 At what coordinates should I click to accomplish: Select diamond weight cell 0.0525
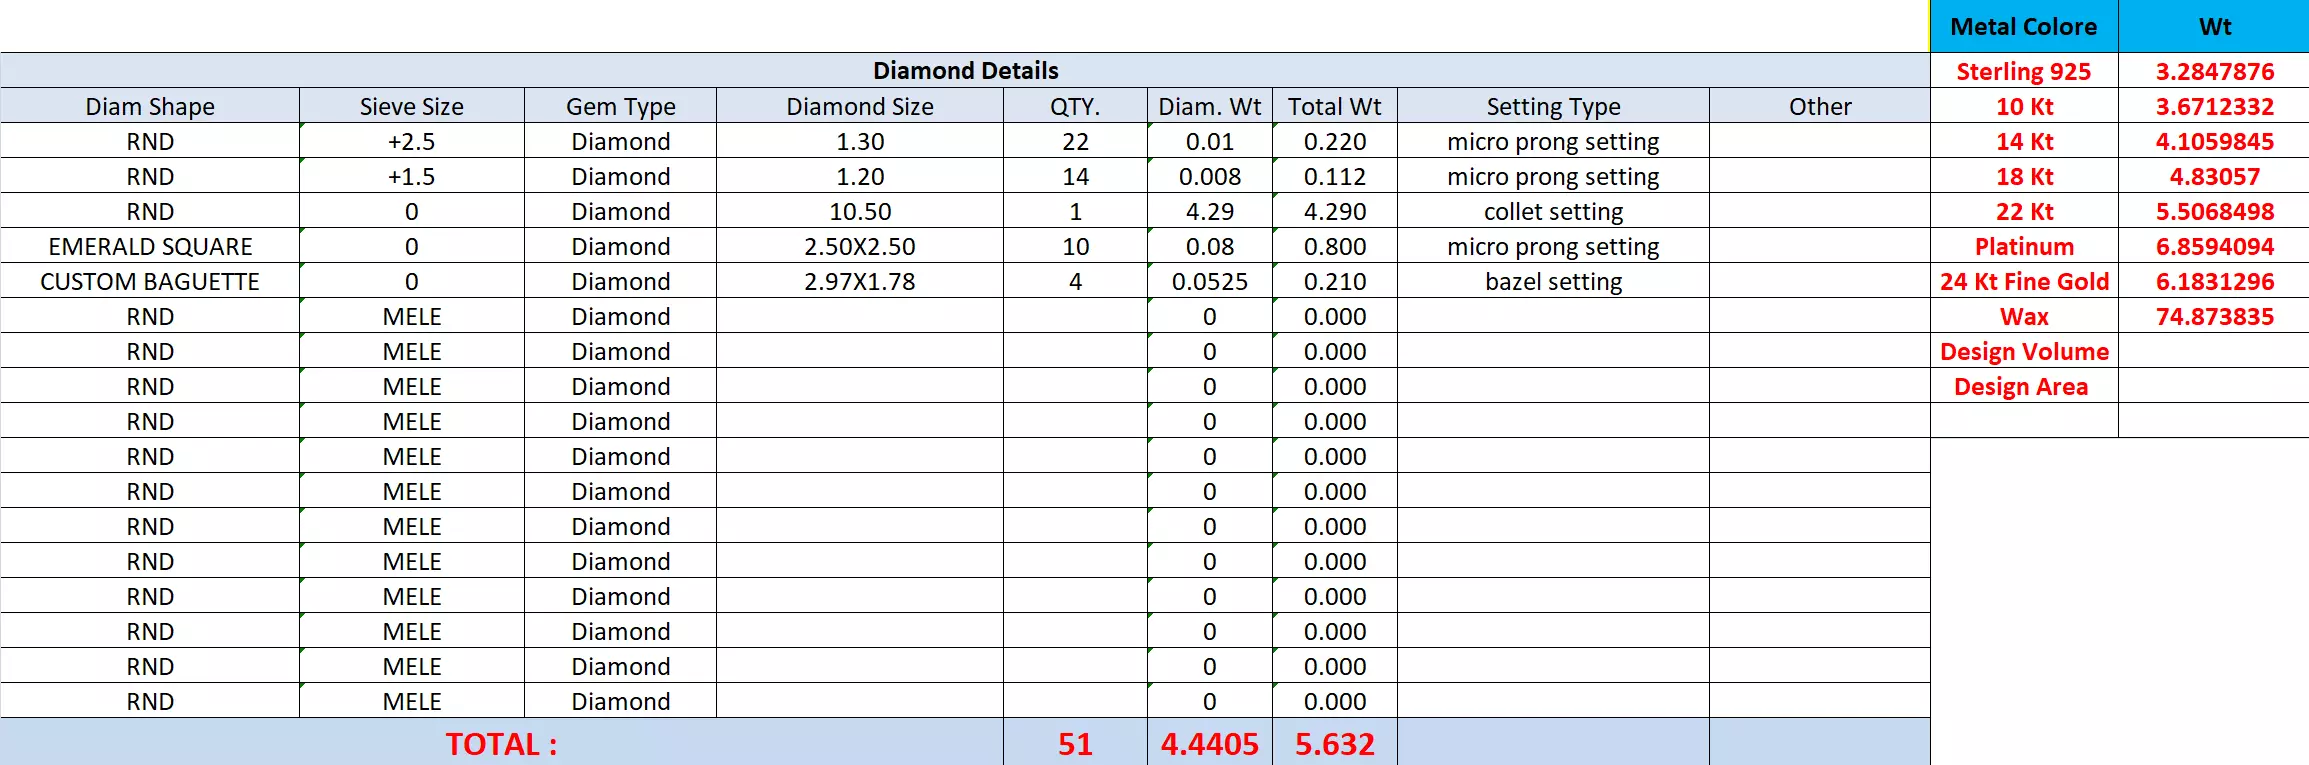(x=1210, y=281)
